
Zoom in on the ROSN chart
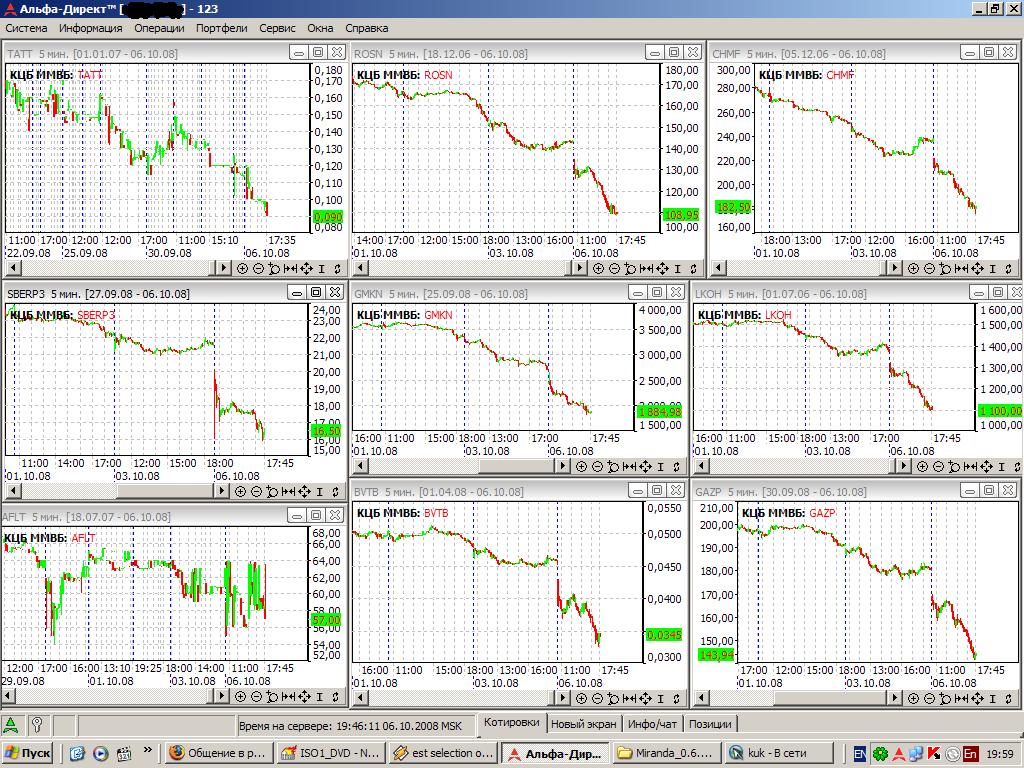[x=598, y=268]
